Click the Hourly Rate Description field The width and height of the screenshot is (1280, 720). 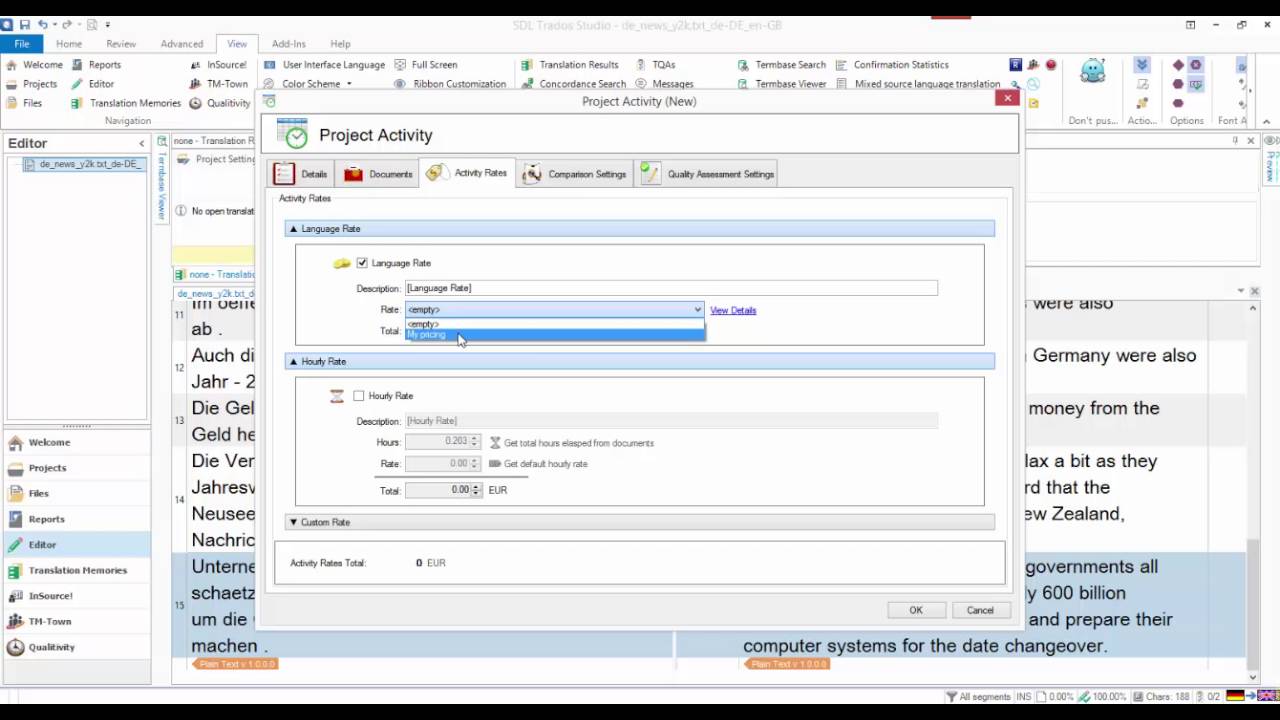pyautogui.click(x=671, y=421)
